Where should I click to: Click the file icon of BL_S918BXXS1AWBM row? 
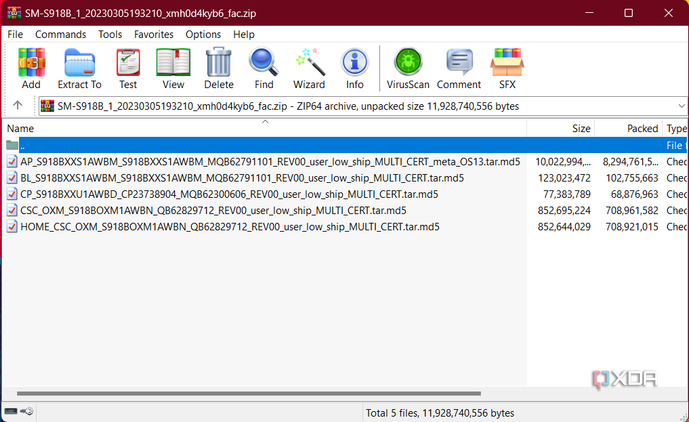tap(12, 178)
